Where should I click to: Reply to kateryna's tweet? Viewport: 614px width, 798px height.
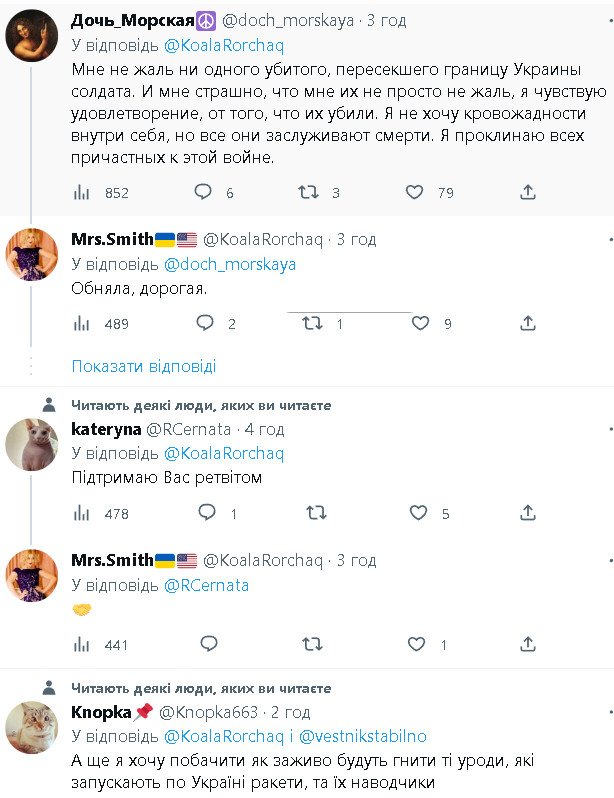click(x=207, y=513)
